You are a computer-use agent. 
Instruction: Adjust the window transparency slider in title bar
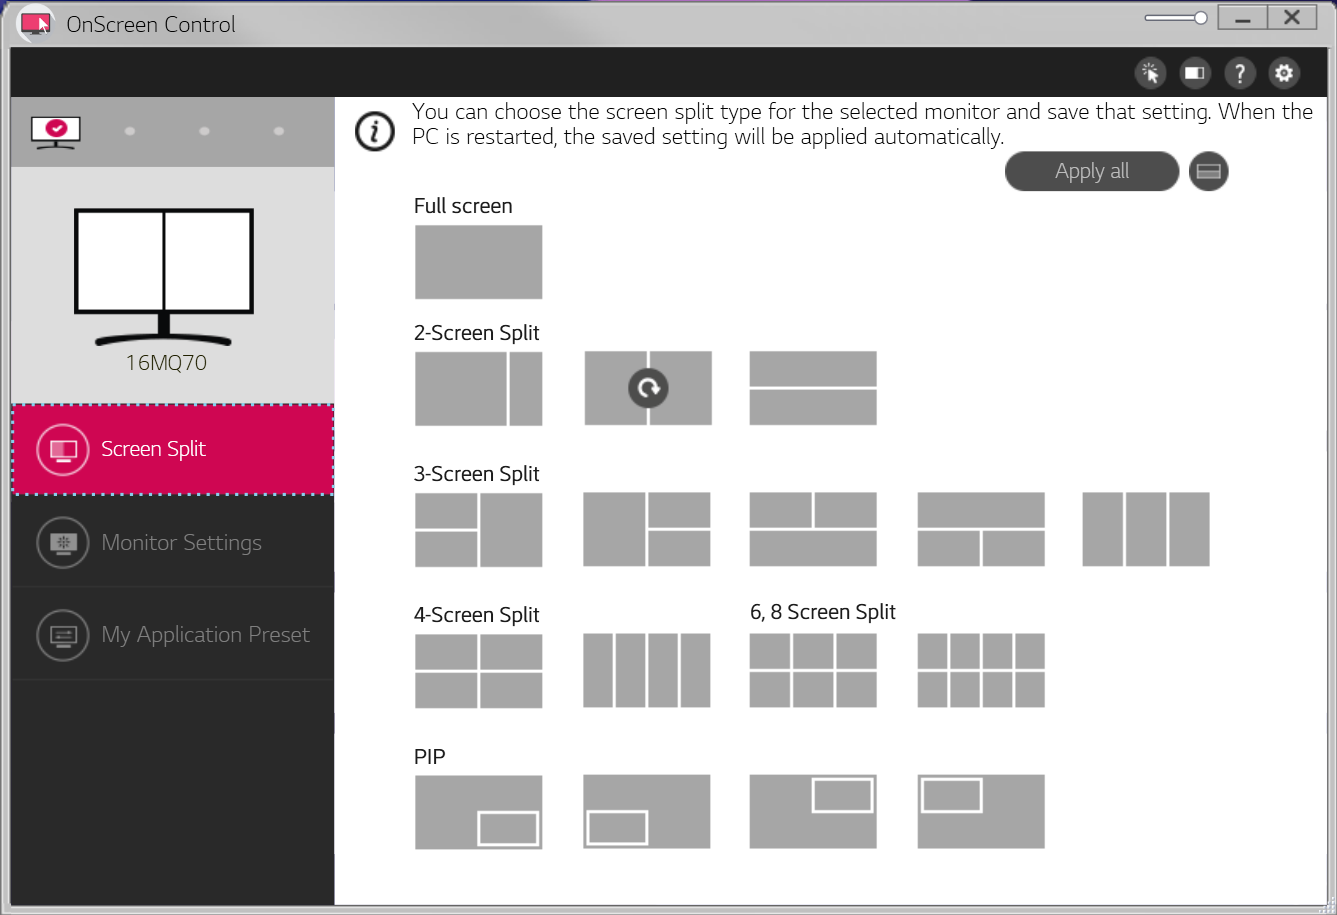(x=1177, y=18)
